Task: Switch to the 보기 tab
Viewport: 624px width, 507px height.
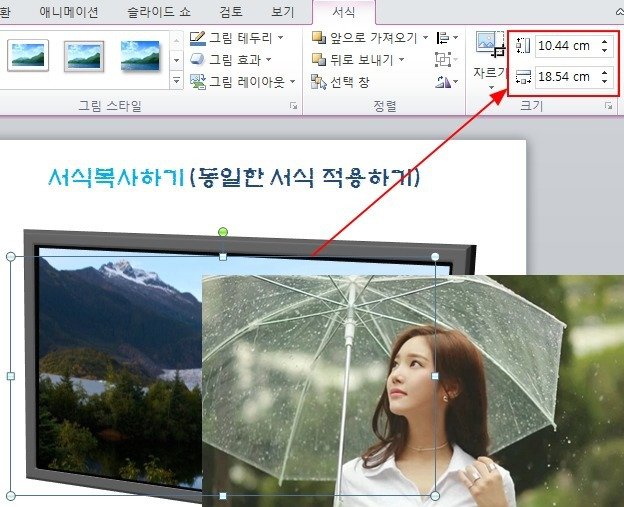Action: (x=283, y=12)
